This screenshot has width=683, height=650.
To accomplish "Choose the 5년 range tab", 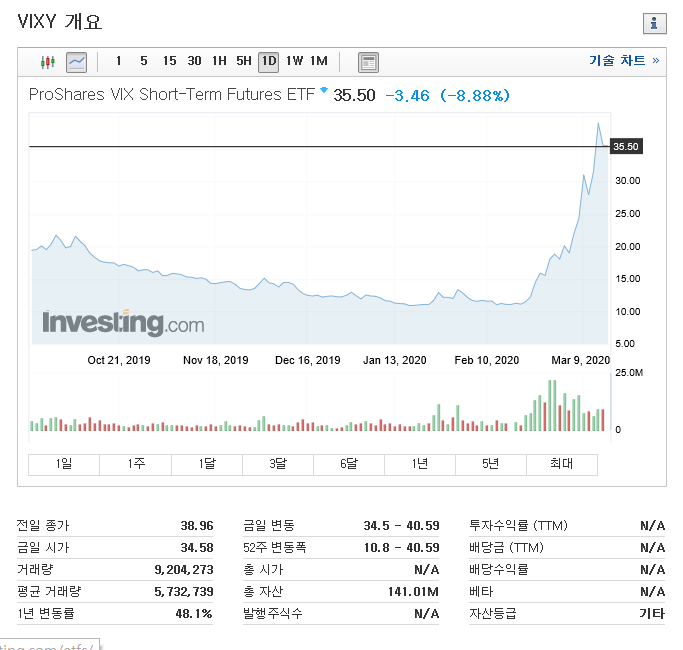I will [x=491, y=464].
